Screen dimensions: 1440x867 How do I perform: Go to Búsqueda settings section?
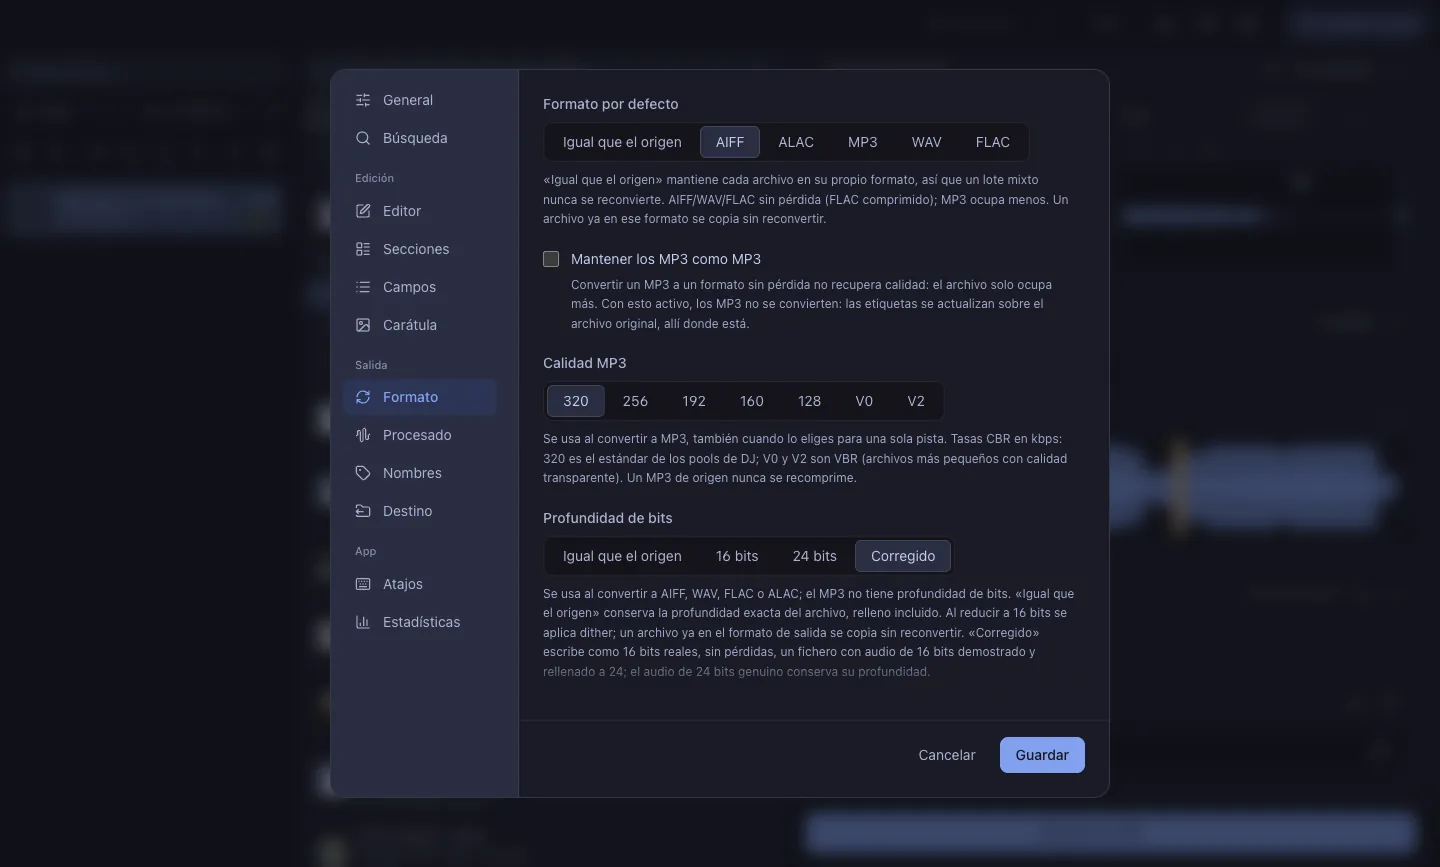(420, 138)
